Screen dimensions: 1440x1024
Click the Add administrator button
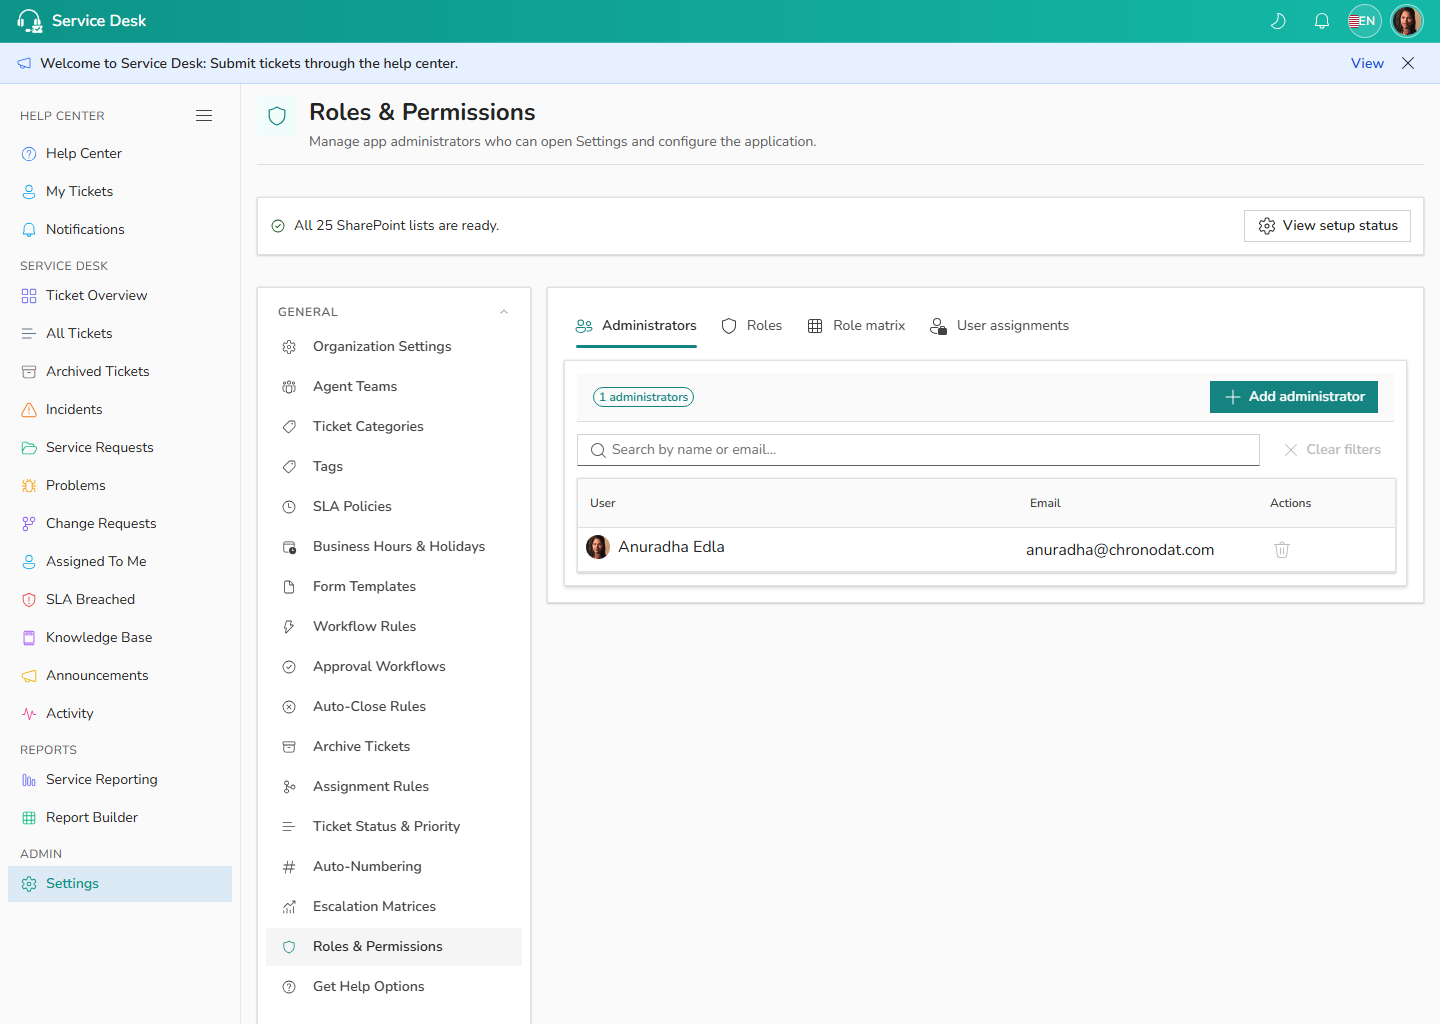(1294, 397)
